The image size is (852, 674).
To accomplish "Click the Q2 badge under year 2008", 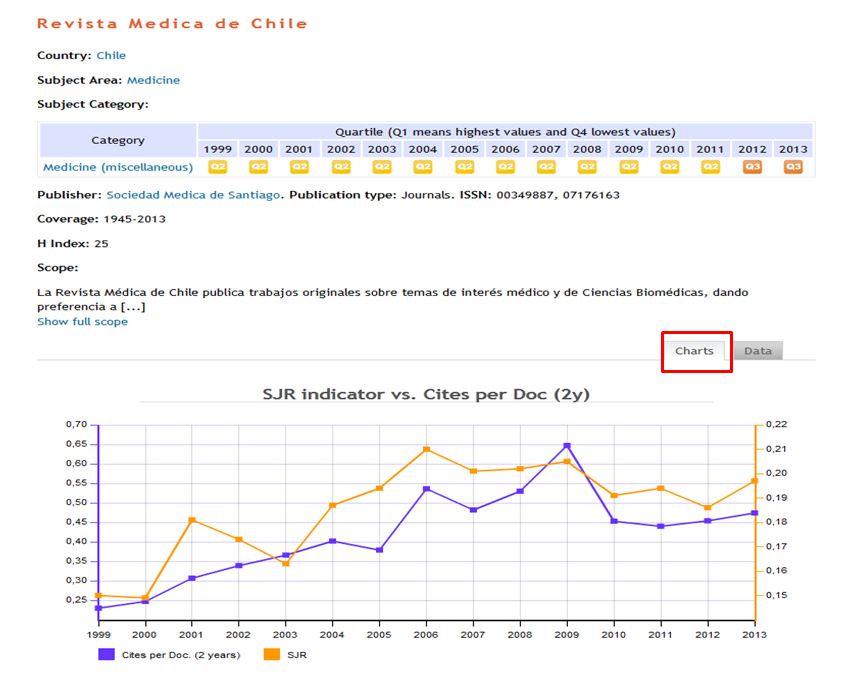I will coord(587,167).
